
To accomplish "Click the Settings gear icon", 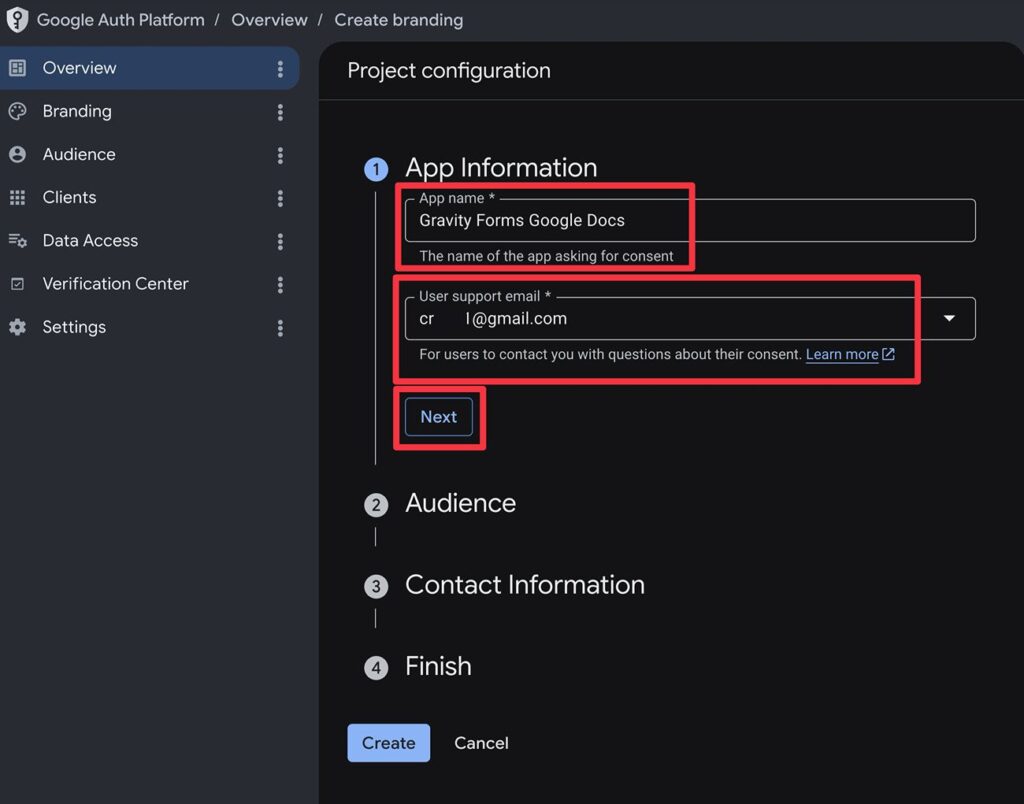I will 18,327.
